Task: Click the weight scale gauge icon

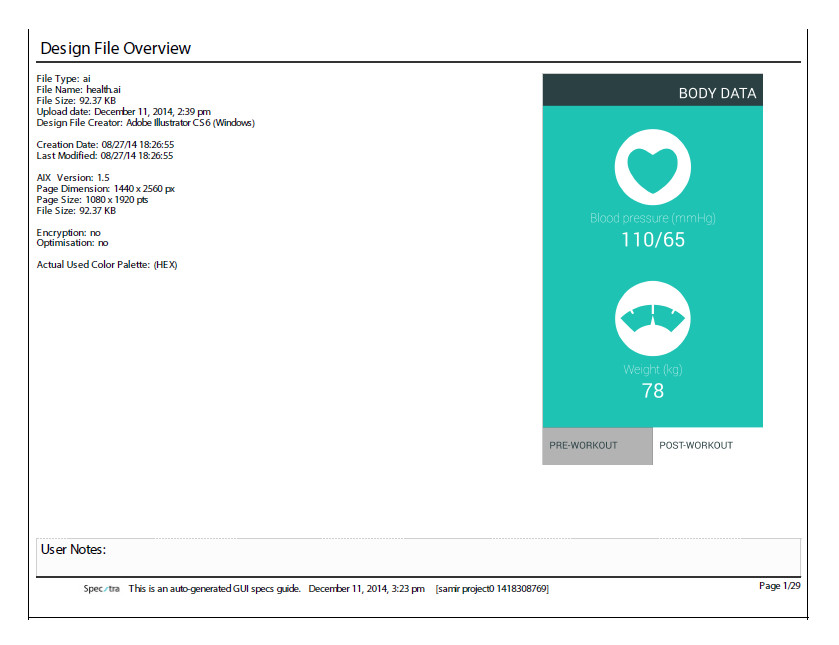Action: (x=652, y=318)
